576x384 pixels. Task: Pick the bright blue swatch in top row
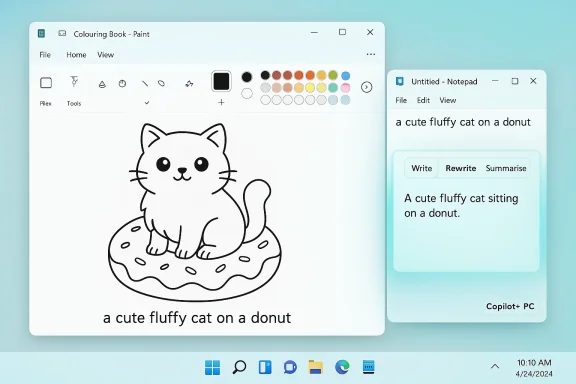pyautogui.click(x=345, y=76)
